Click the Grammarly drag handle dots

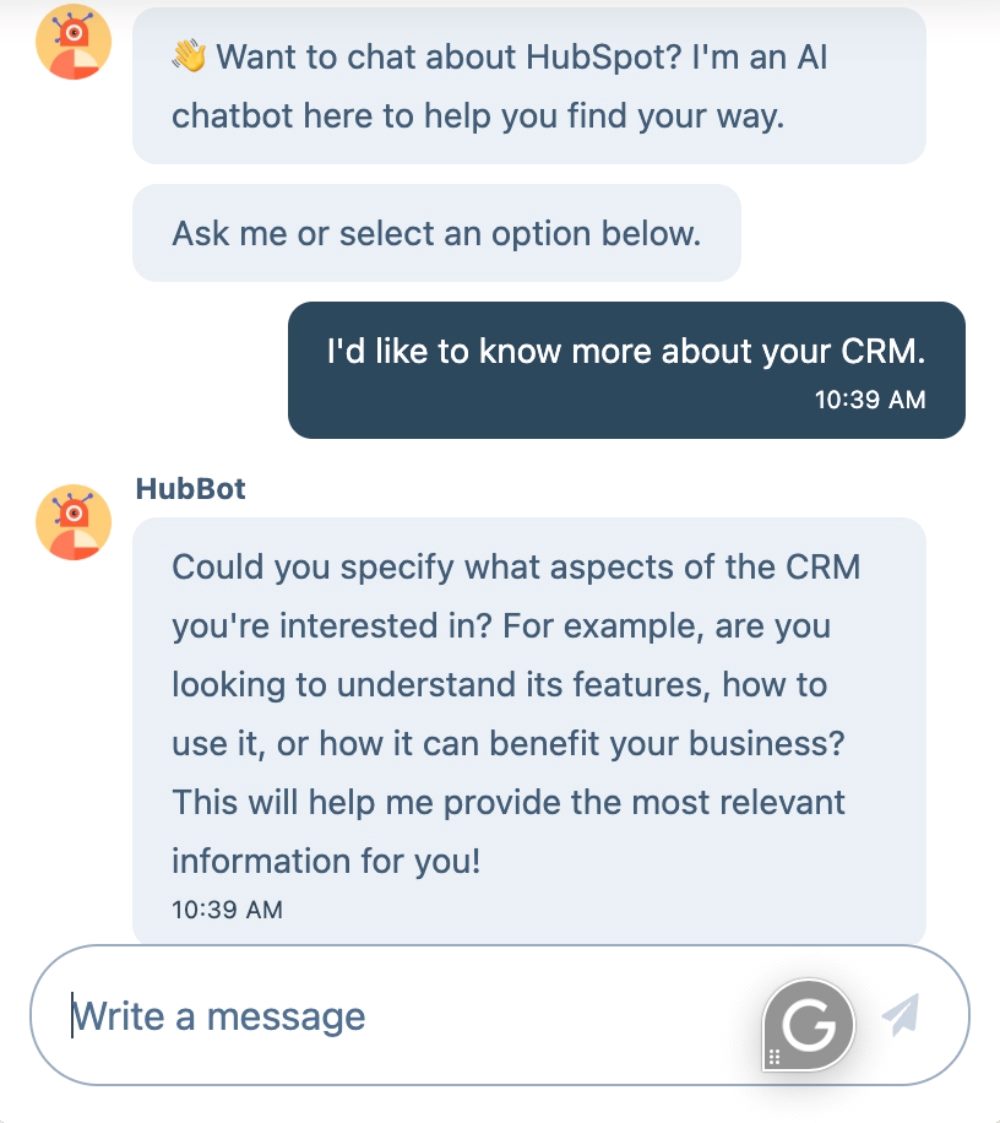(x=774, y=1056)
